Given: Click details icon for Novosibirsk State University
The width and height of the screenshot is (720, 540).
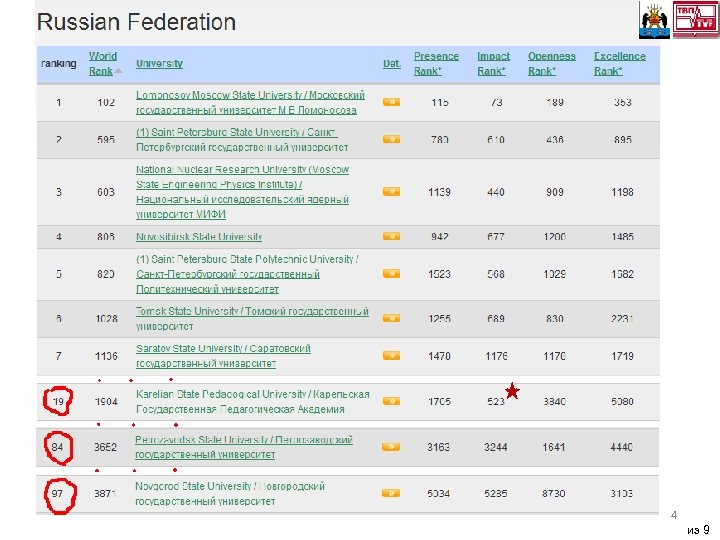Looking at the screenshot, I should click(x=391, y=236).
